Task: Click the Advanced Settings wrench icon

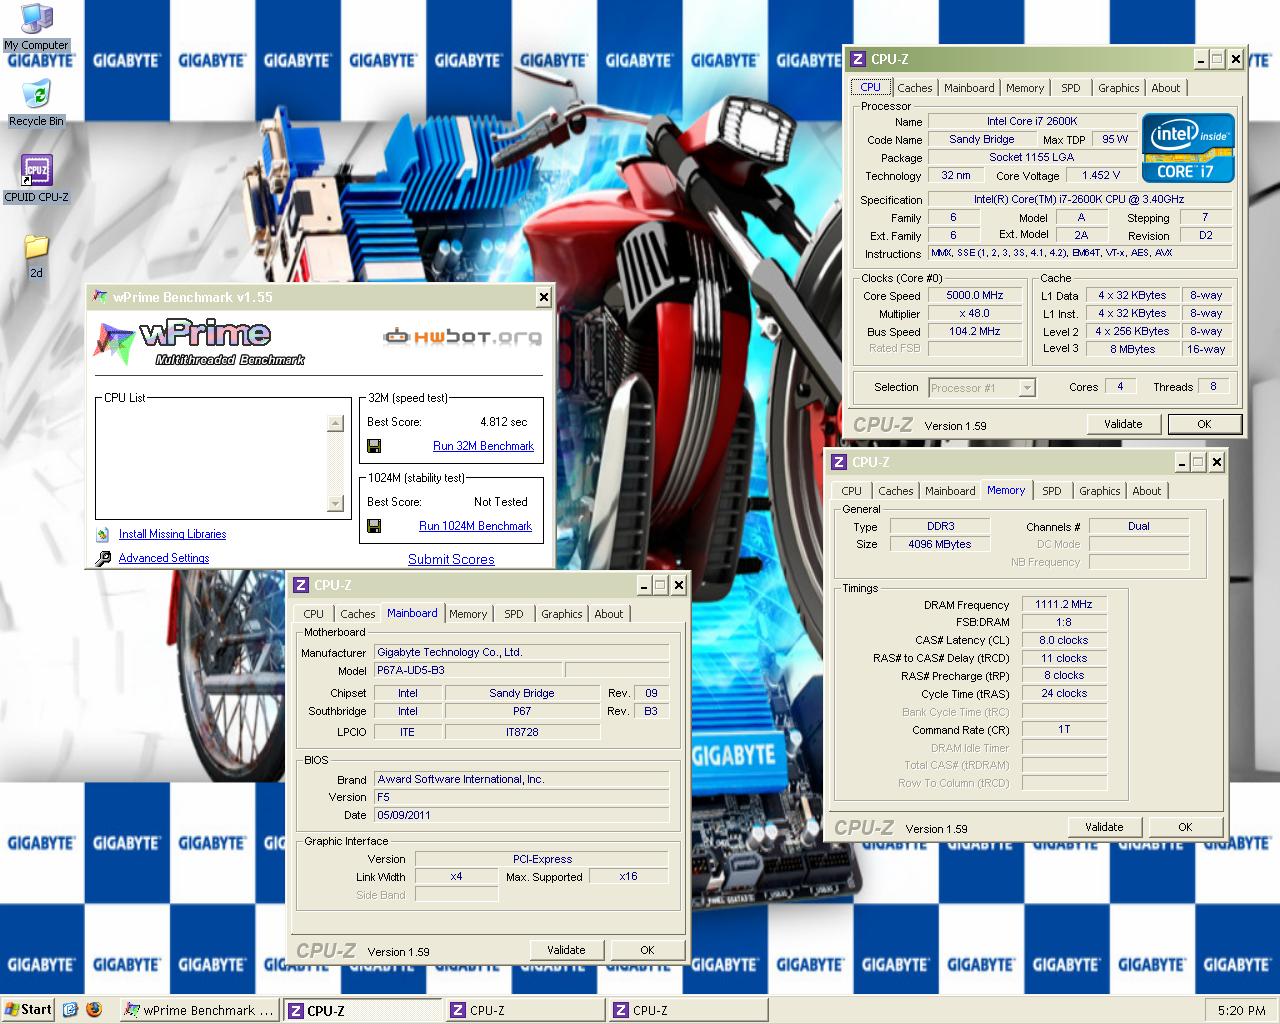Action: pyautogui.click(x=102, y=558)
